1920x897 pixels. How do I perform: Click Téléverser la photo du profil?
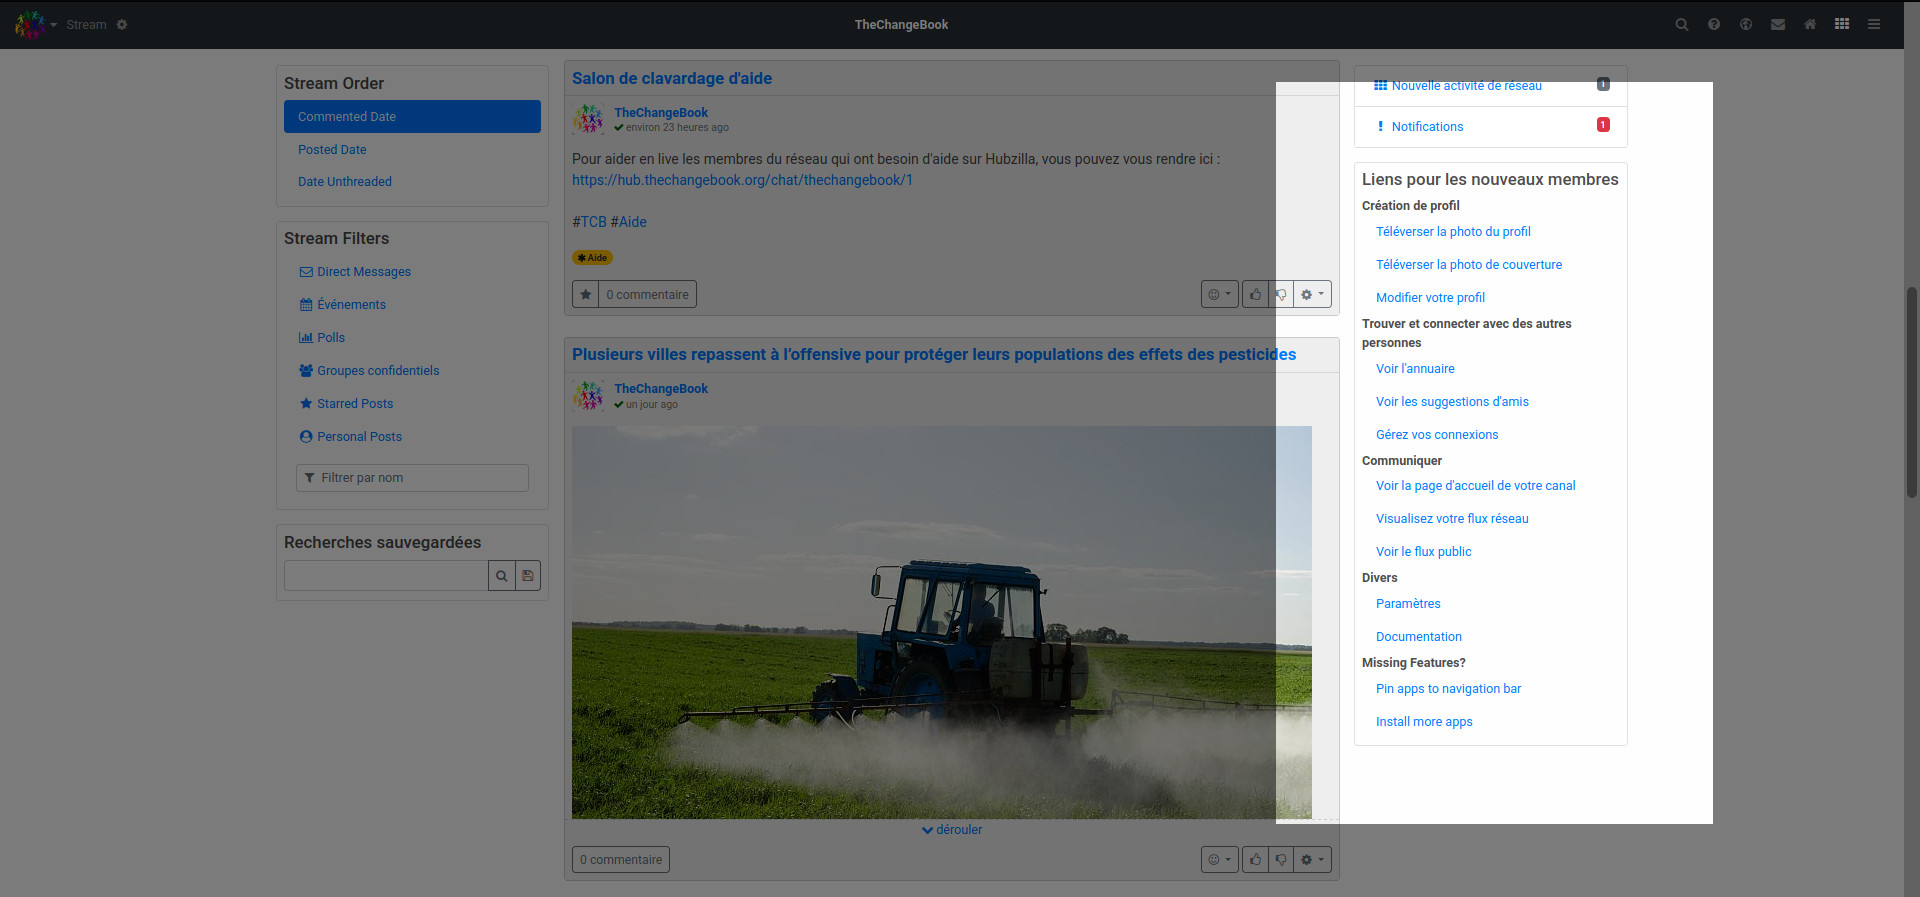(x=1453, y=232)
